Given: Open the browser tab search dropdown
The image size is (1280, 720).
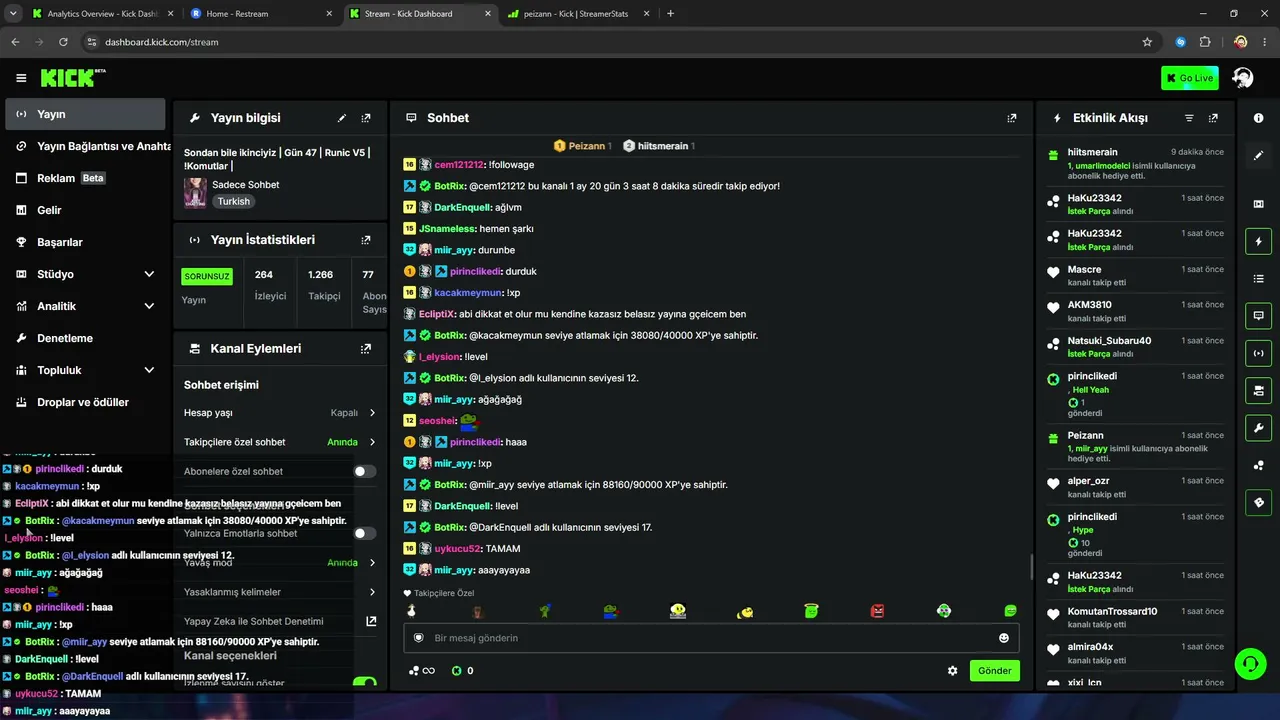Looking at the screenshot, I should pos(14,14).
